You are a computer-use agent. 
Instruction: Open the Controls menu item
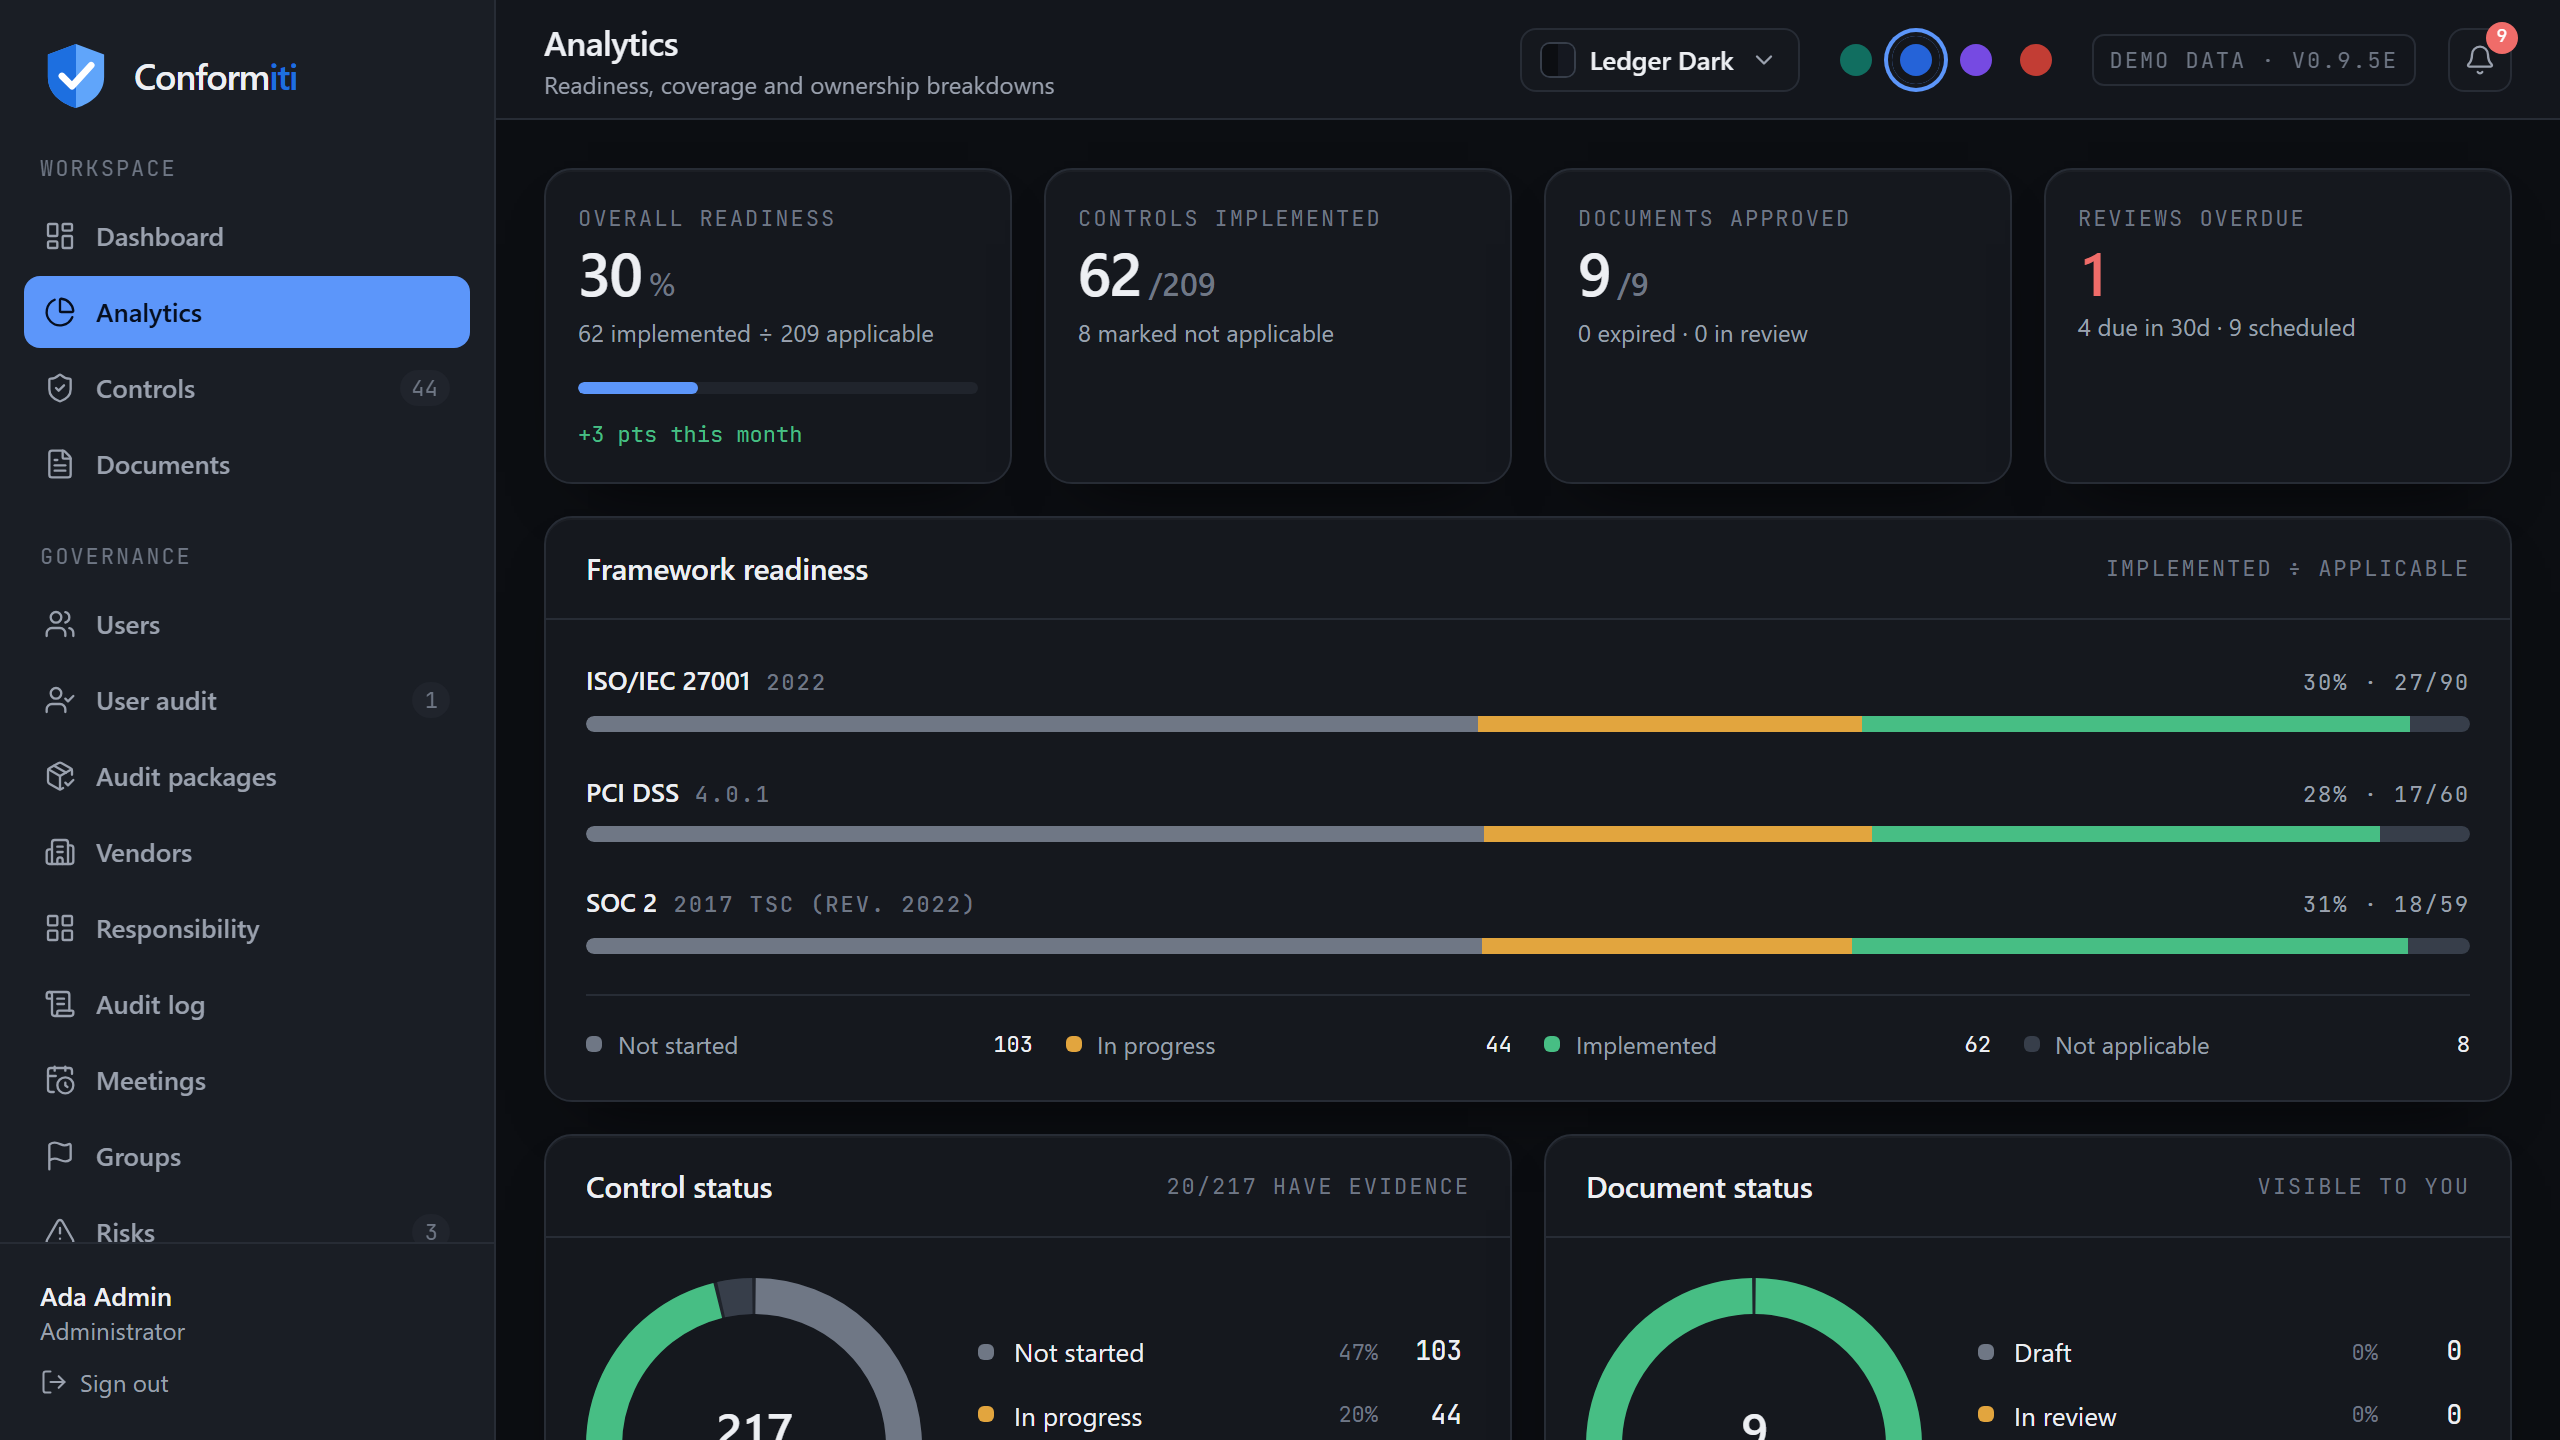click(x=247, y=388)
